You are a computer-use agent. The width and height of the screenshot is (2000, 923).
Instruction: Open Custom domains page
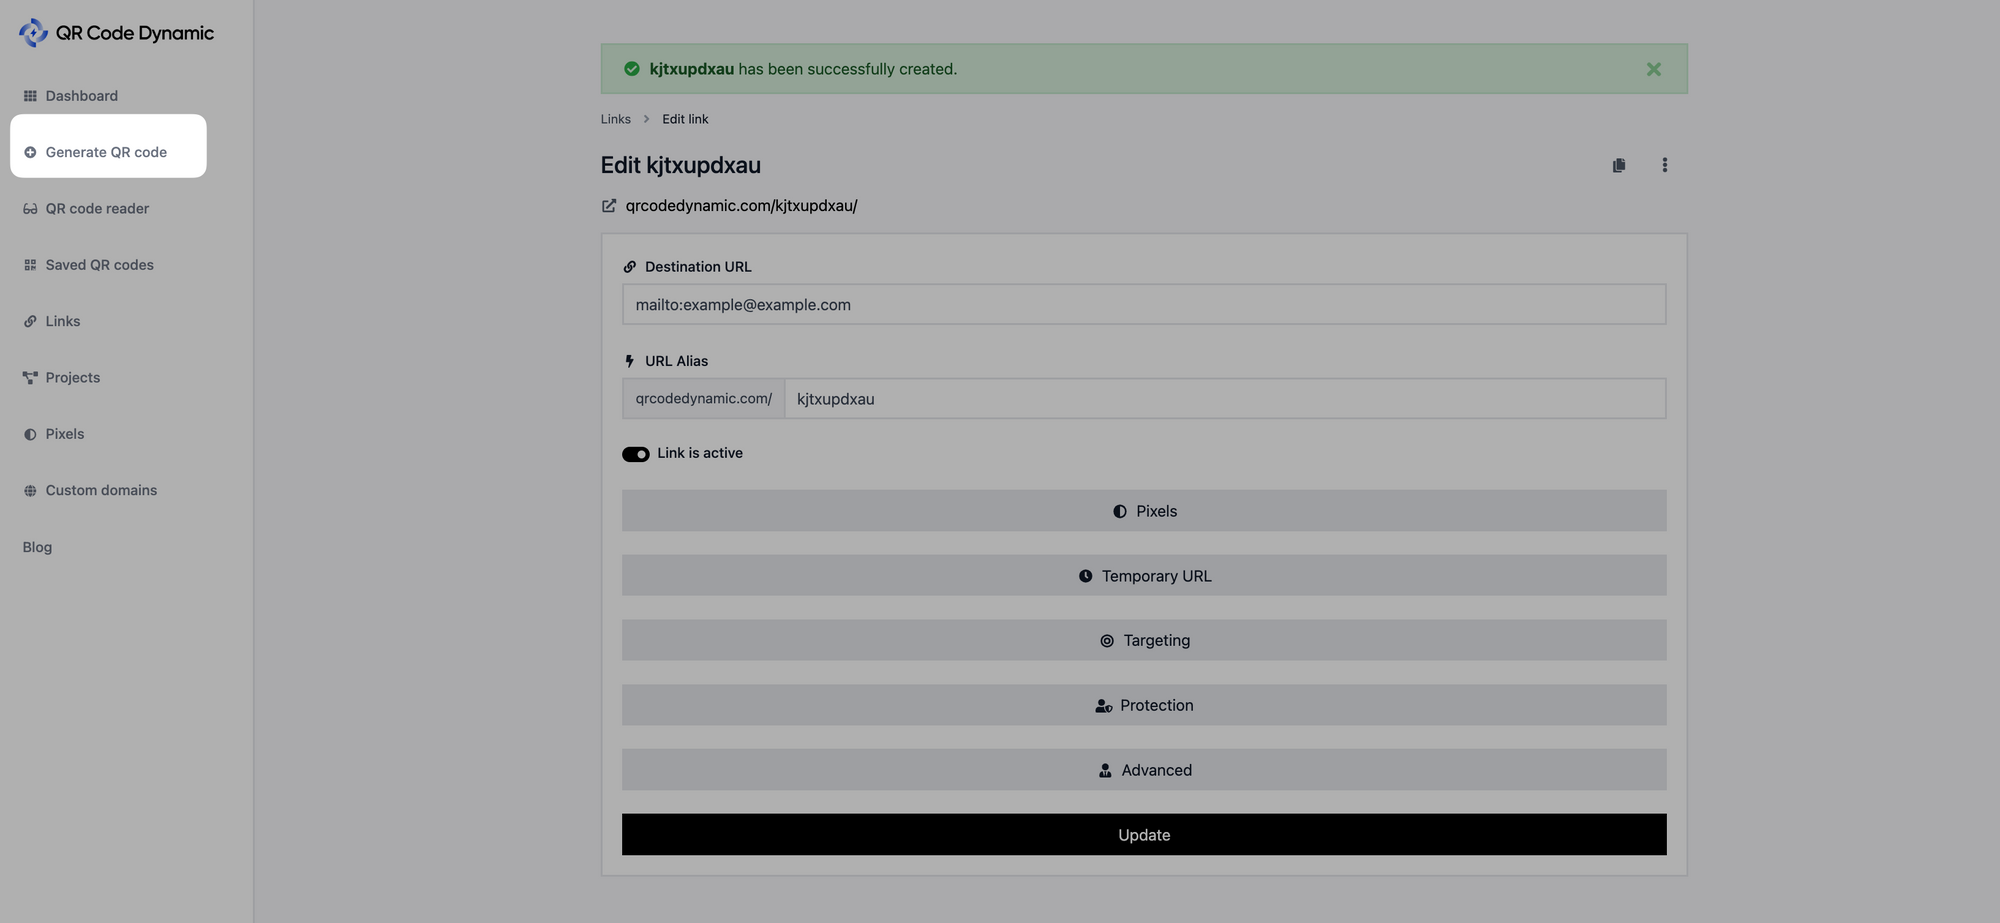(90, 490)
